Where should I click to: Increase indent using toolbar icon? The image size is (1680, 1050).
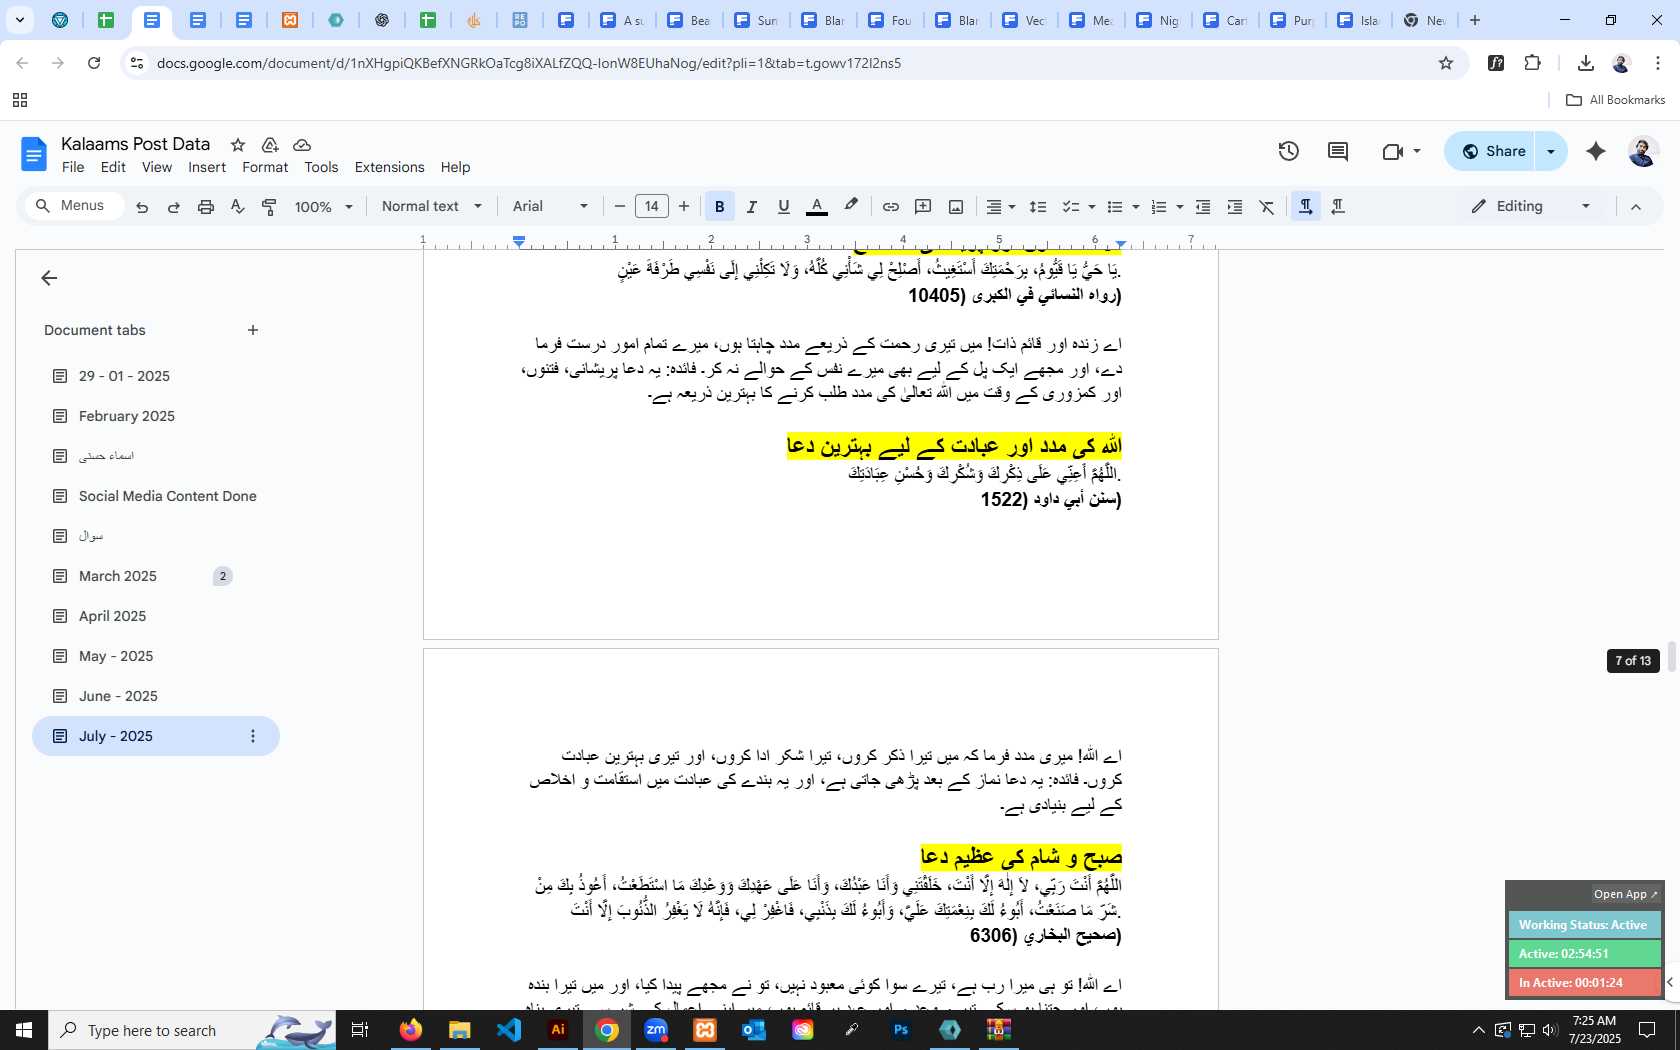coord(1235,207)
